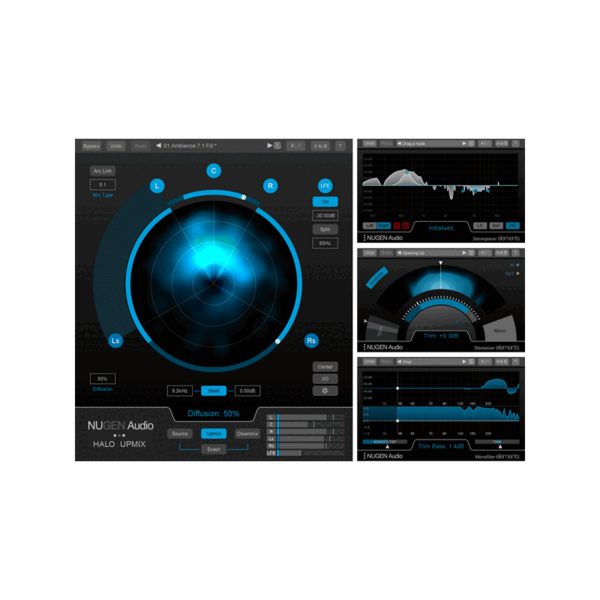Click the Monofilter slider in Monofilter window
This screenshot has width=600, height=600.
[385, 442]
